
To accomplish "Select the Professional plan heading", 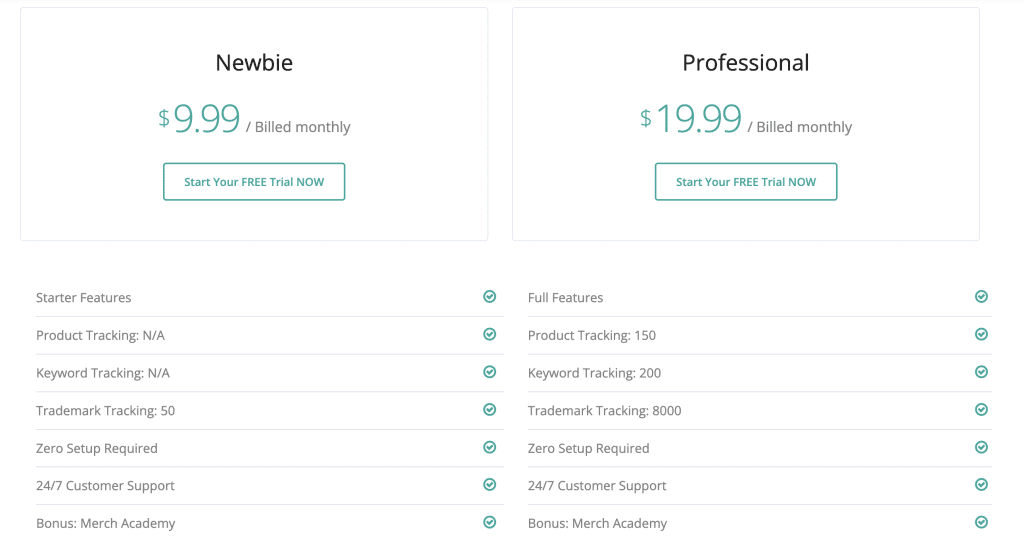I will coord(746,63).
